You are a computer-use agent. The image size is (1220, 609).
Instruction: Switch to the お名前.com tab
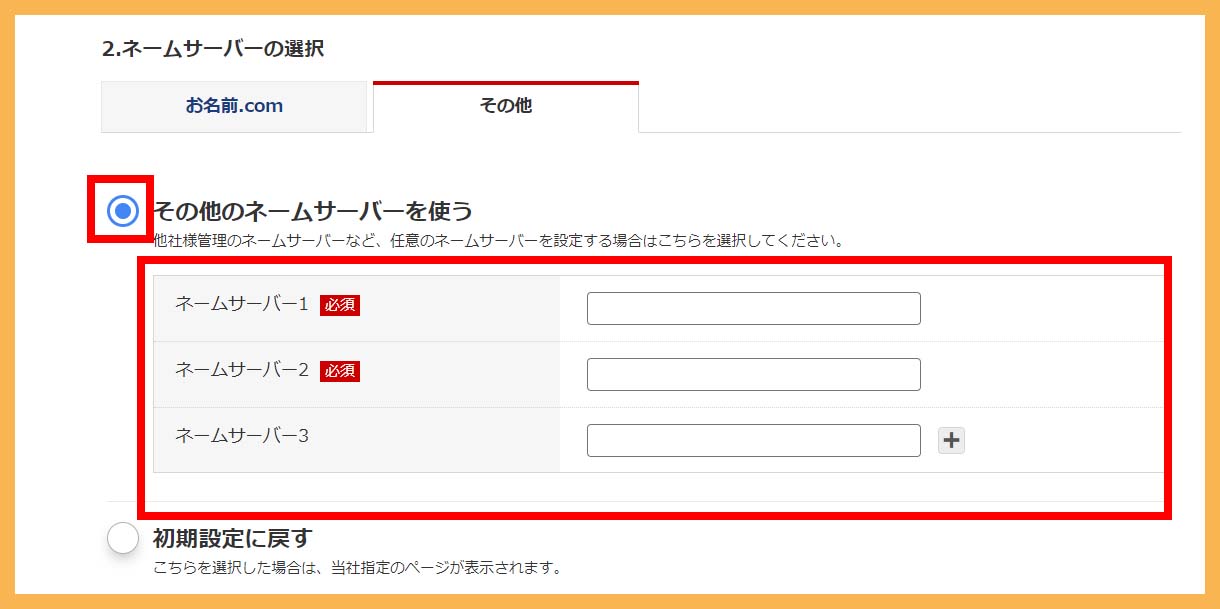coord(234,106)
